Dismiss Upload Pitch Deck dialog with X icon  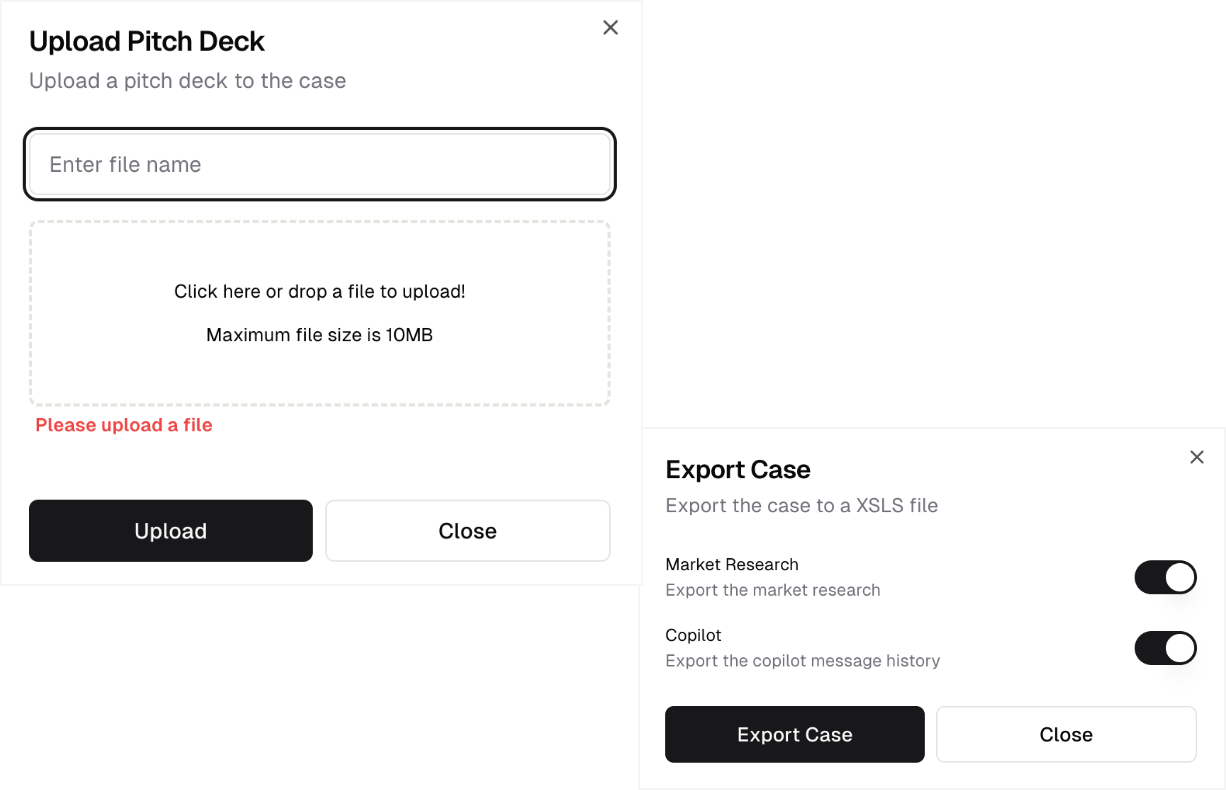pyautogui.click(x=610, y=28)
